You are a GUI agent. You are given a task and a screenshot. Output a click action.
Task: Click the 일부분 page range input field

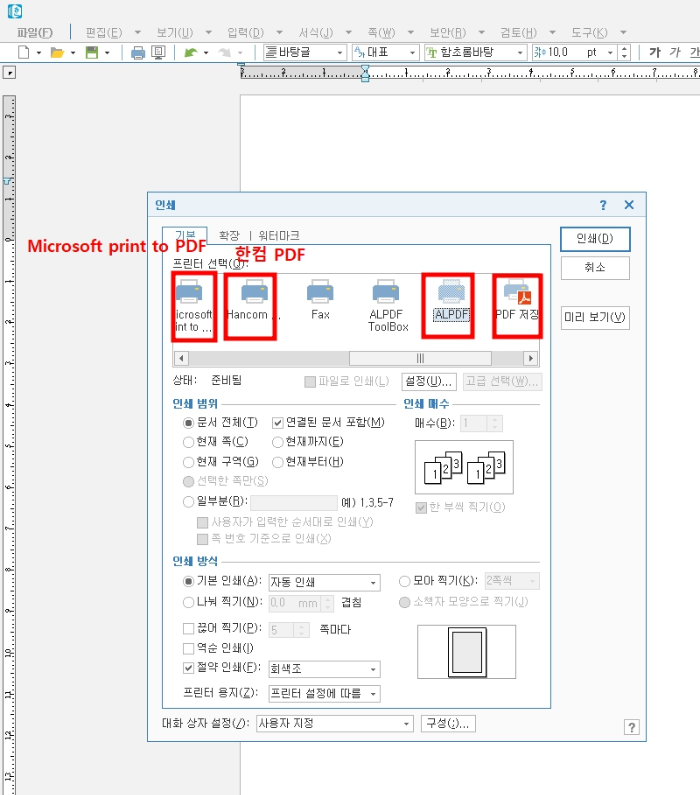pyautogui.click(x=294, y=502)
